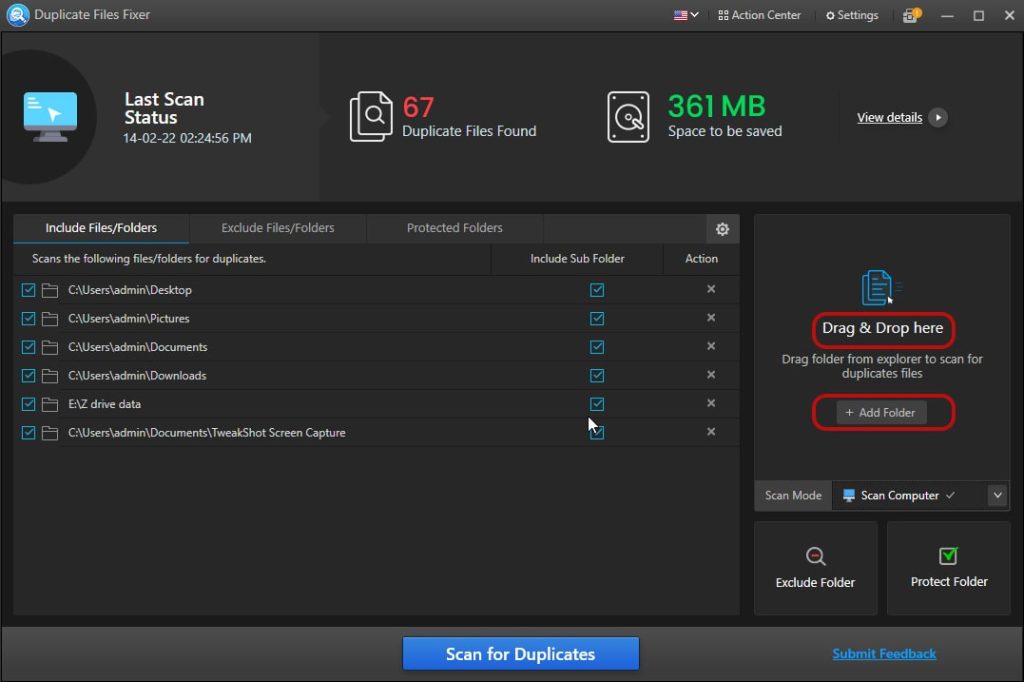Click the Add Folder button
This screenshot has height=682, width=1024.
click(x=881, y=413)
